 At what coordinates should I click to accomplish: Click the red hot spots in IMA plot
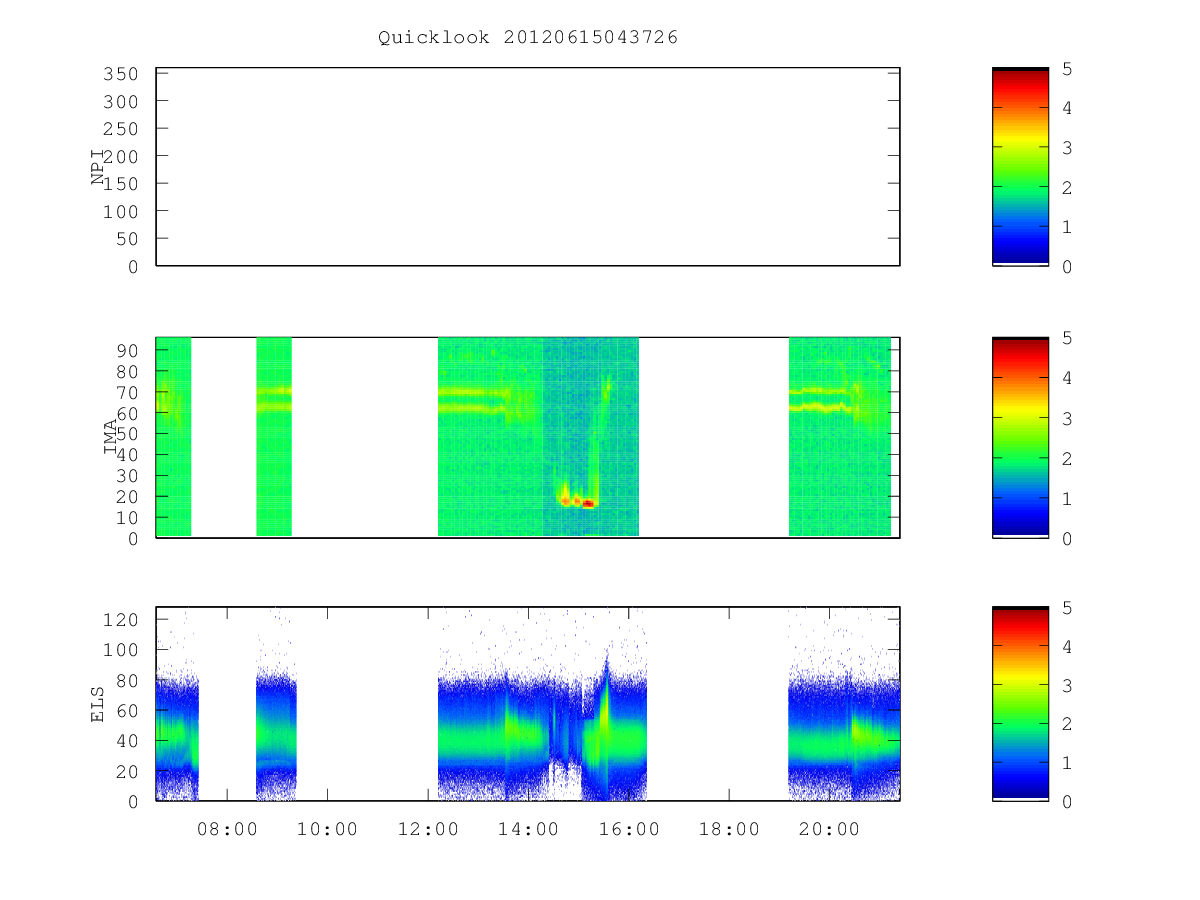[577, 502]
